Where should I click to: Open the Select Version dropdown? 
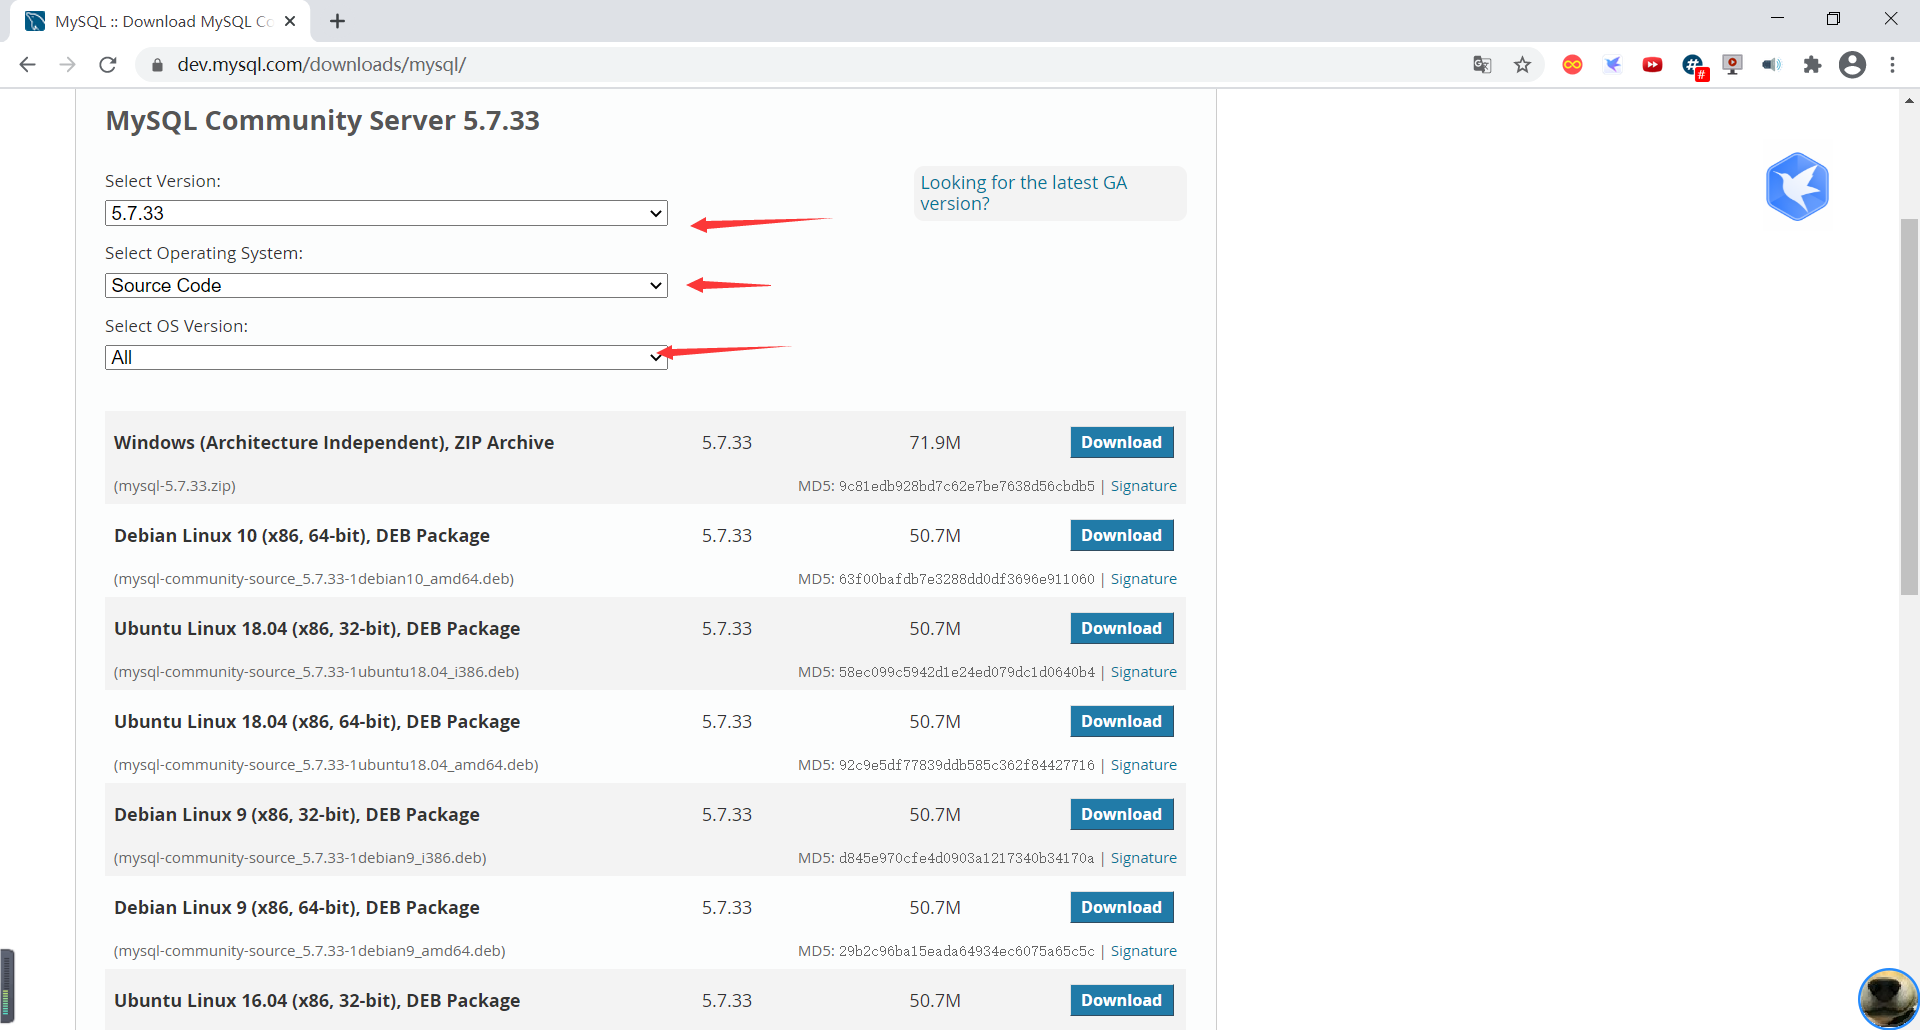click(x=386, y=213)
